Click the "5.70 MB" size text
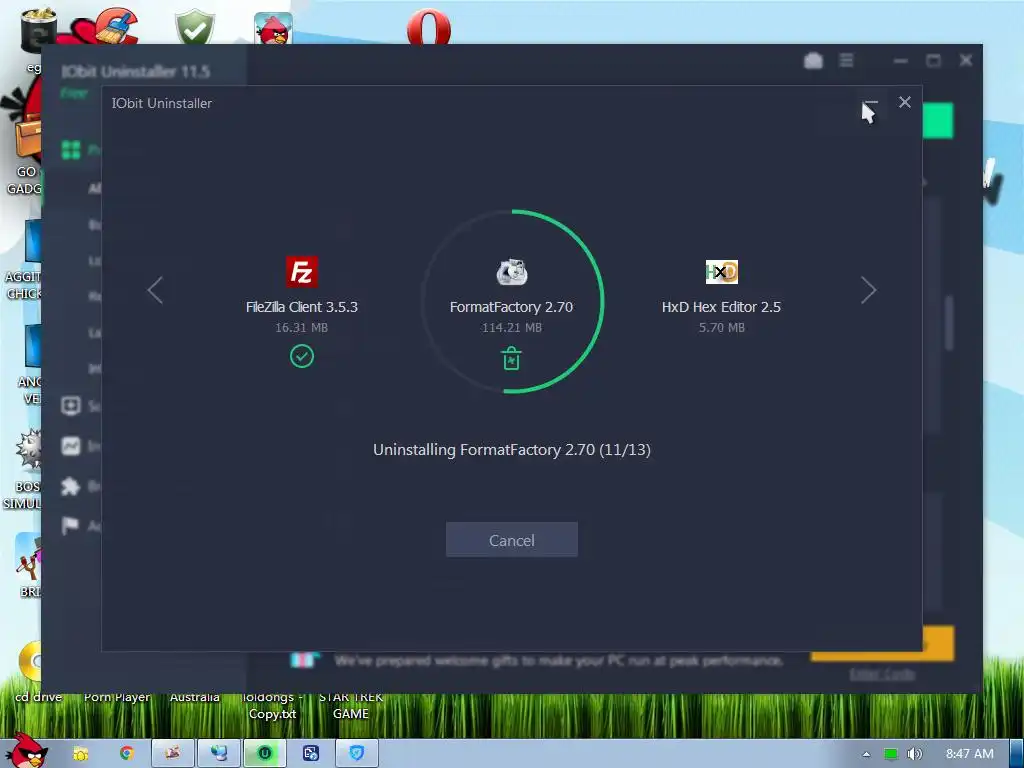 [x=722, y=328]
